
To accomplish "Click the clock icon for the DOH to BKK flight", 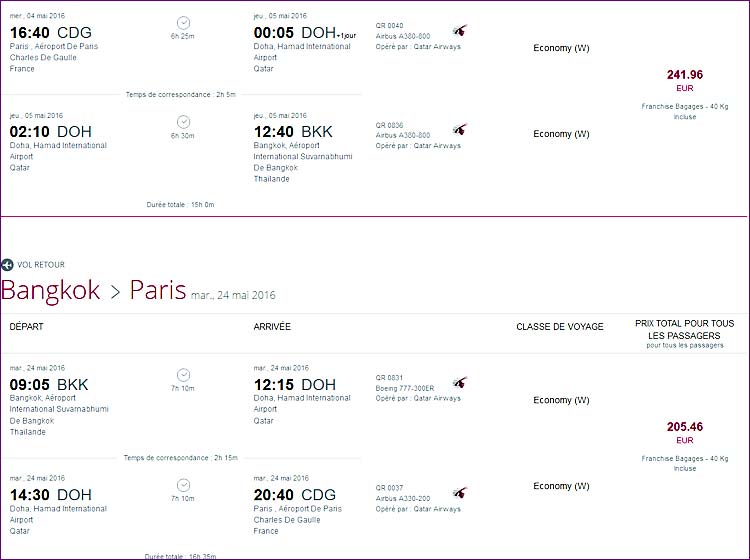I will tap(183, 122).
